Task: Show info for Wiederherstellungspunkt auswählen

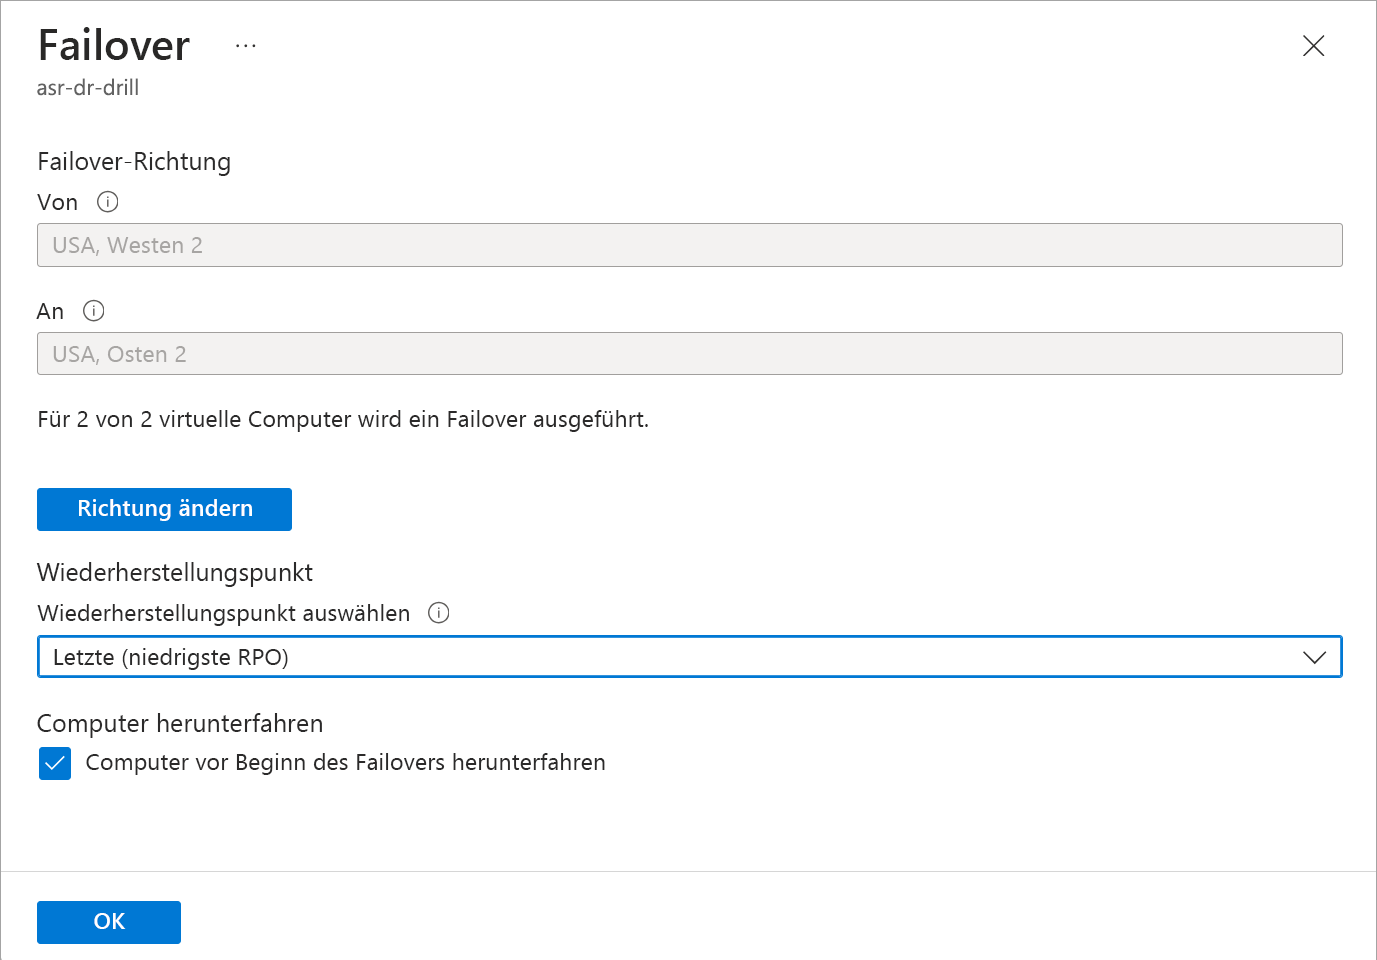Action: pyautogui.click(x=438, y=613)
